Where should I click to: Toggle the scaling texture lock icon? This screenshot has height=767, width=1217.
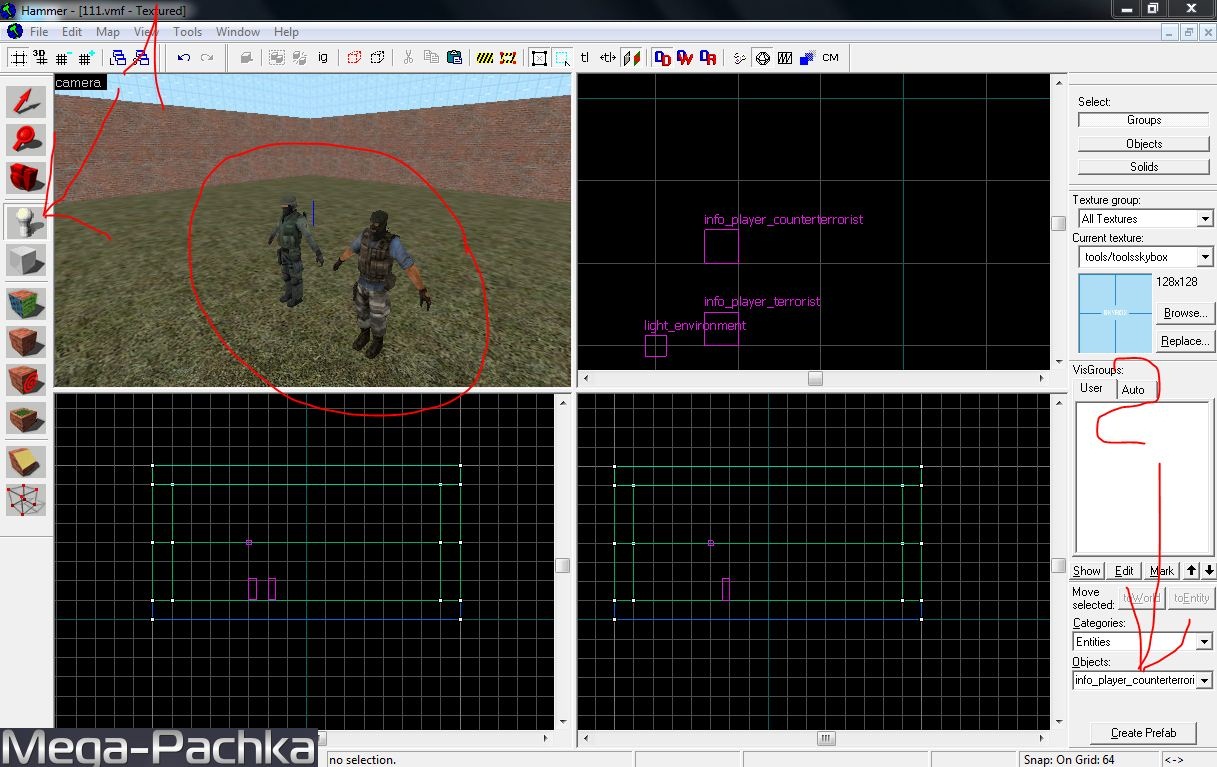[608, 58]
